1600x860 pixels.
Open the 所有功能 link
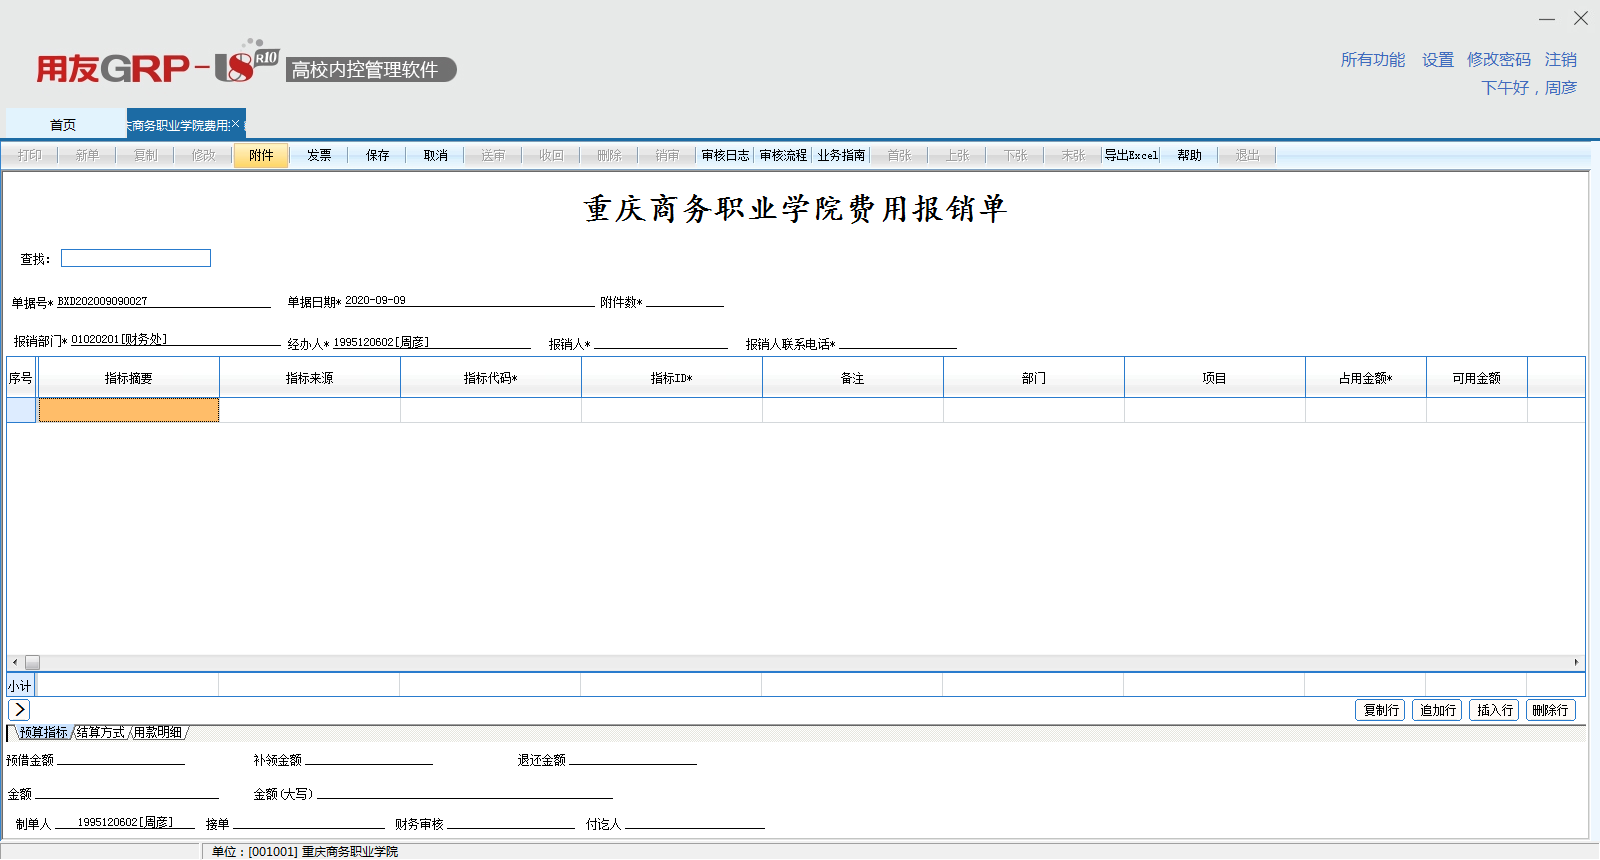coord(1372,60)
